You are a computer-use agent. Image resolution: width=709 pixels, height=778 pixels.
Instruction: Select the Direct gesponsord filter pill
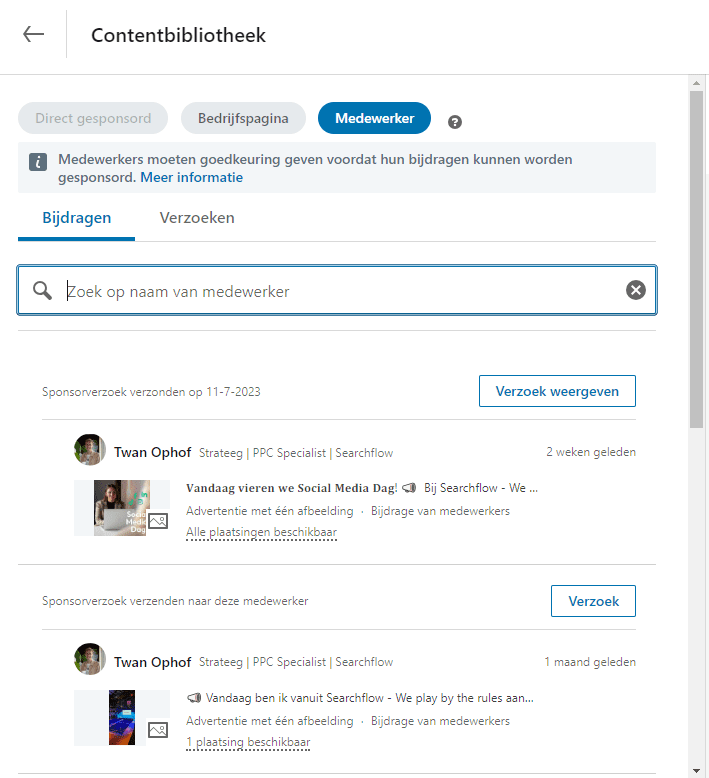point(93,118)
